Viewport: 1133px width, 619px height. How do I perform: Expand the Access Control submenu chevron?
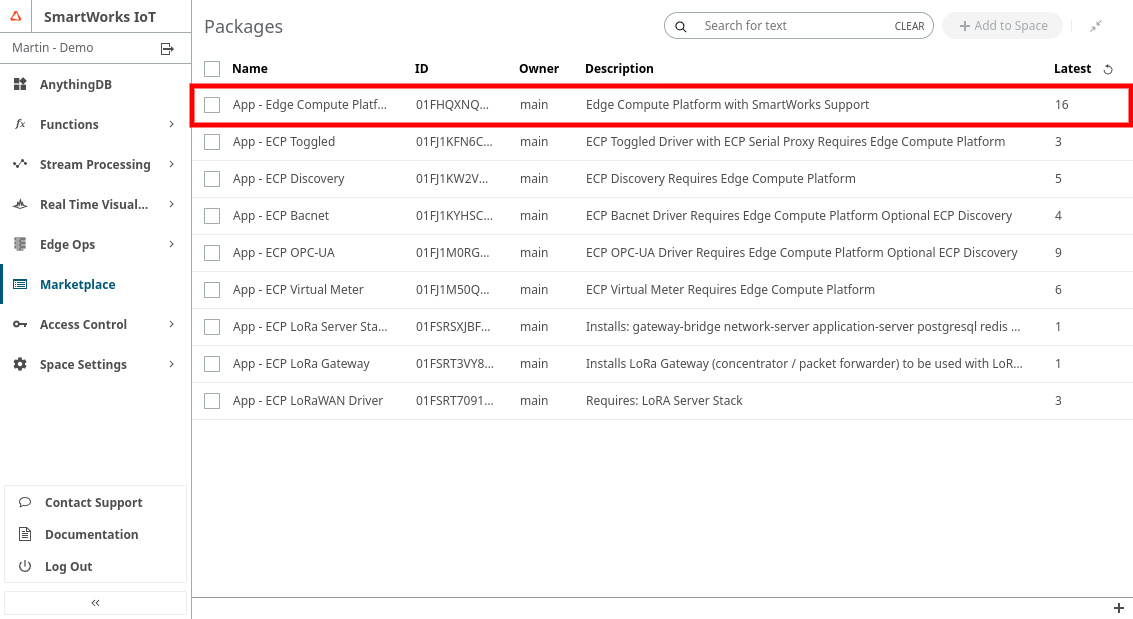pyautogui.click(x=171, y=324)
